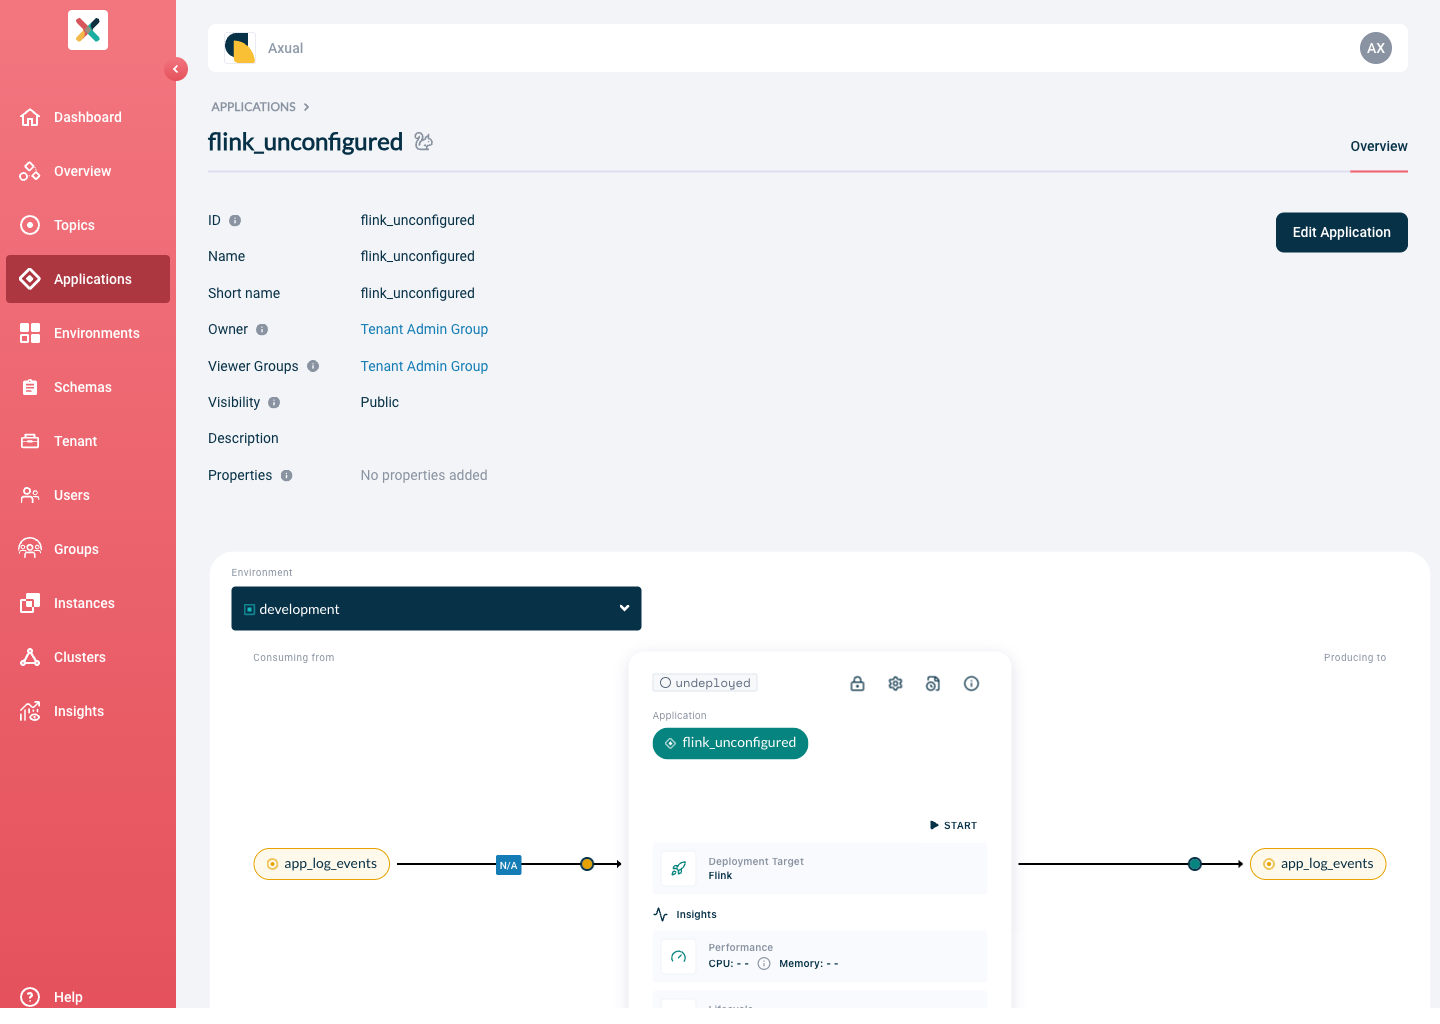Click the info circle icon on card
Screen dimensions: 1440x1024
(971, 684)
